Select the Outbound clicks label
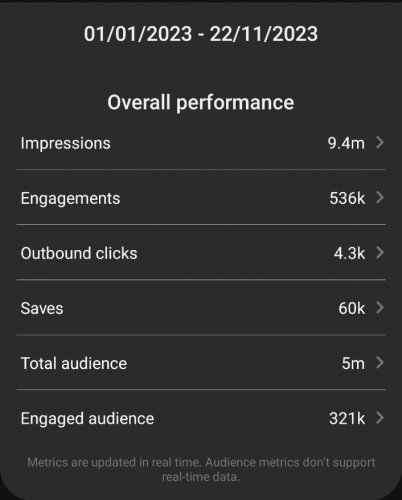Screen dimensions: 402x500 pyautogui.click(x=79, y=253)
